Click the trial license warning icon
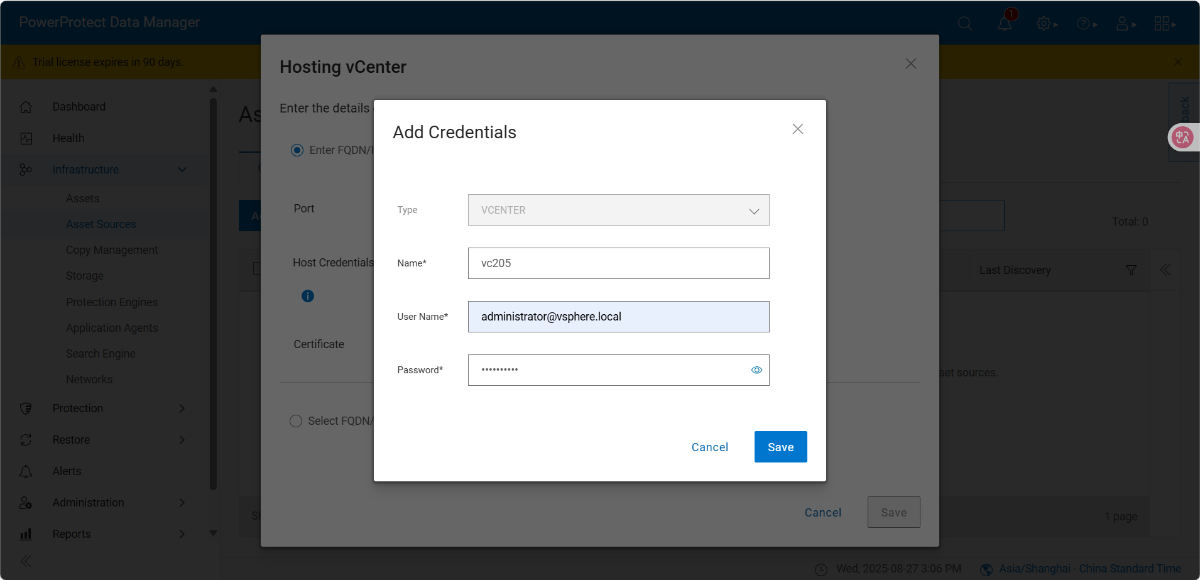Image resolution: width=1200 pixels, height=580 pixels. pos(18,62)
